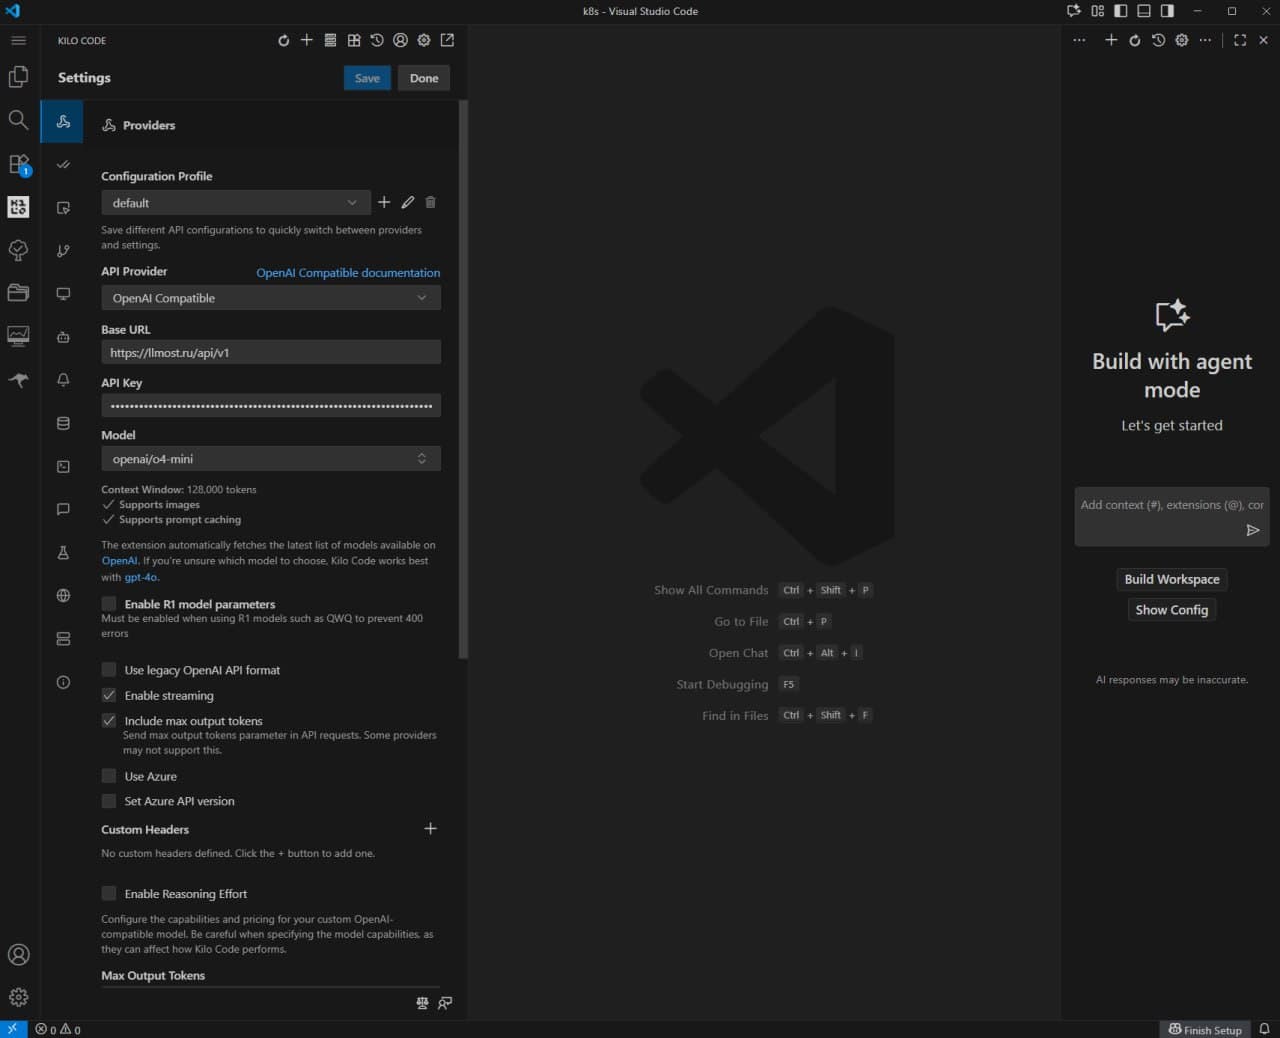This screenshot has height=1038, width=1280.
Task: Select the Experimental settings flask icon
Action: pos(62,552)
